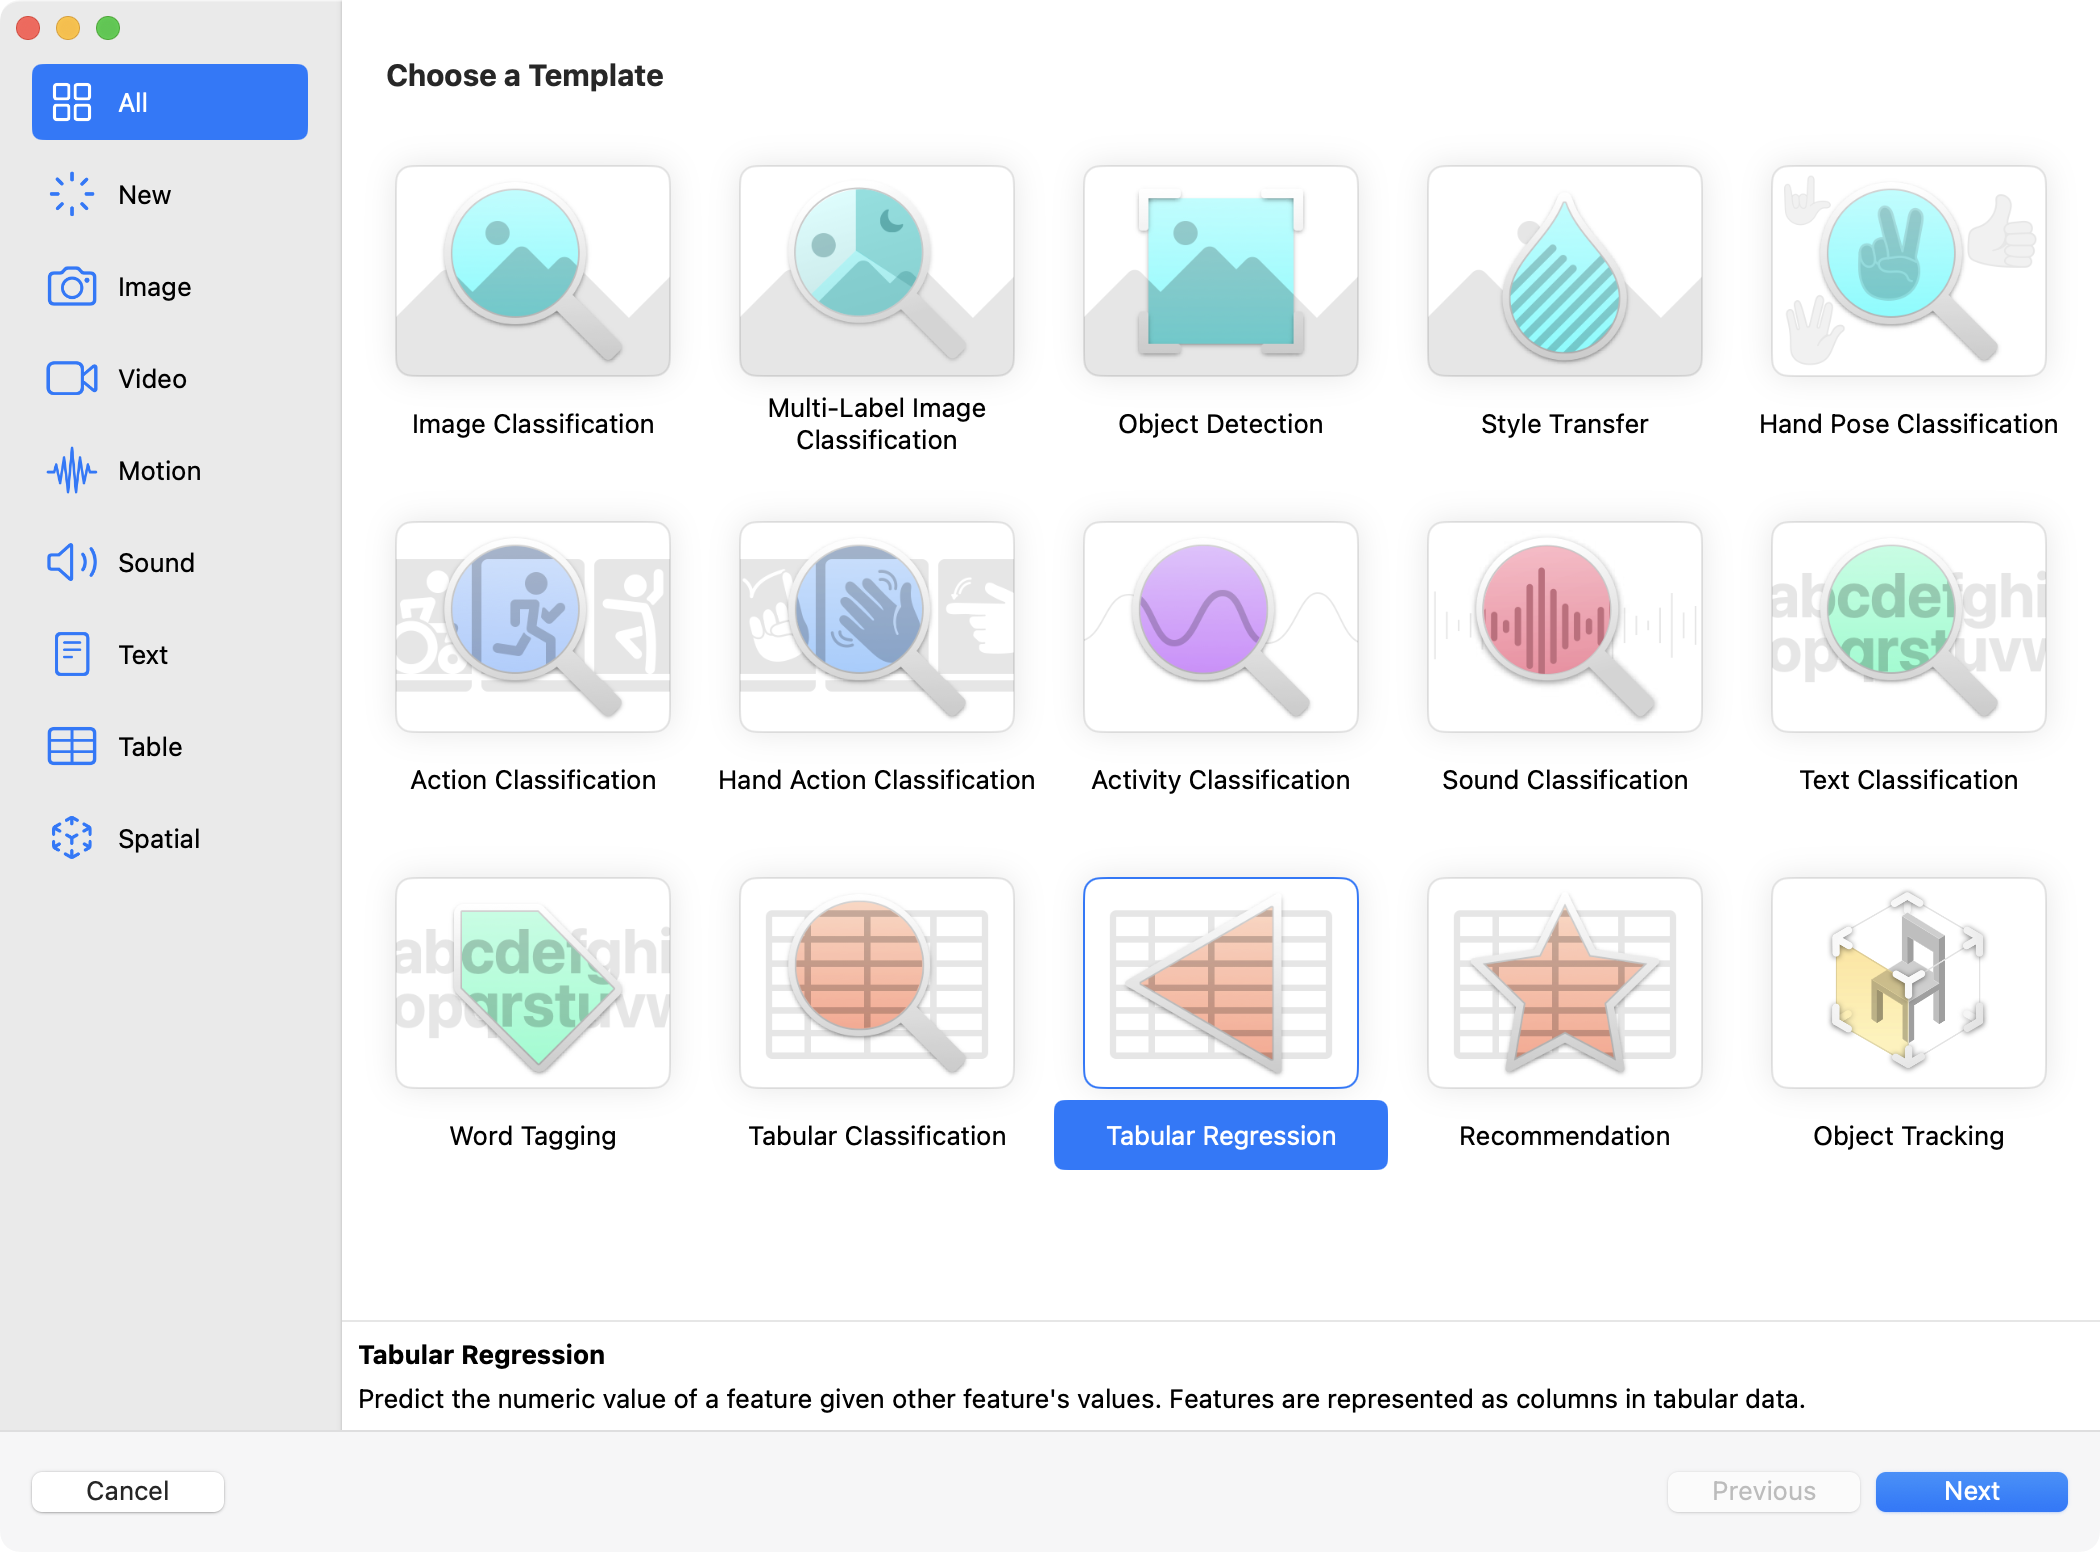Open the Word Tagging template
2100x1552 pixels.
point(532,983)
